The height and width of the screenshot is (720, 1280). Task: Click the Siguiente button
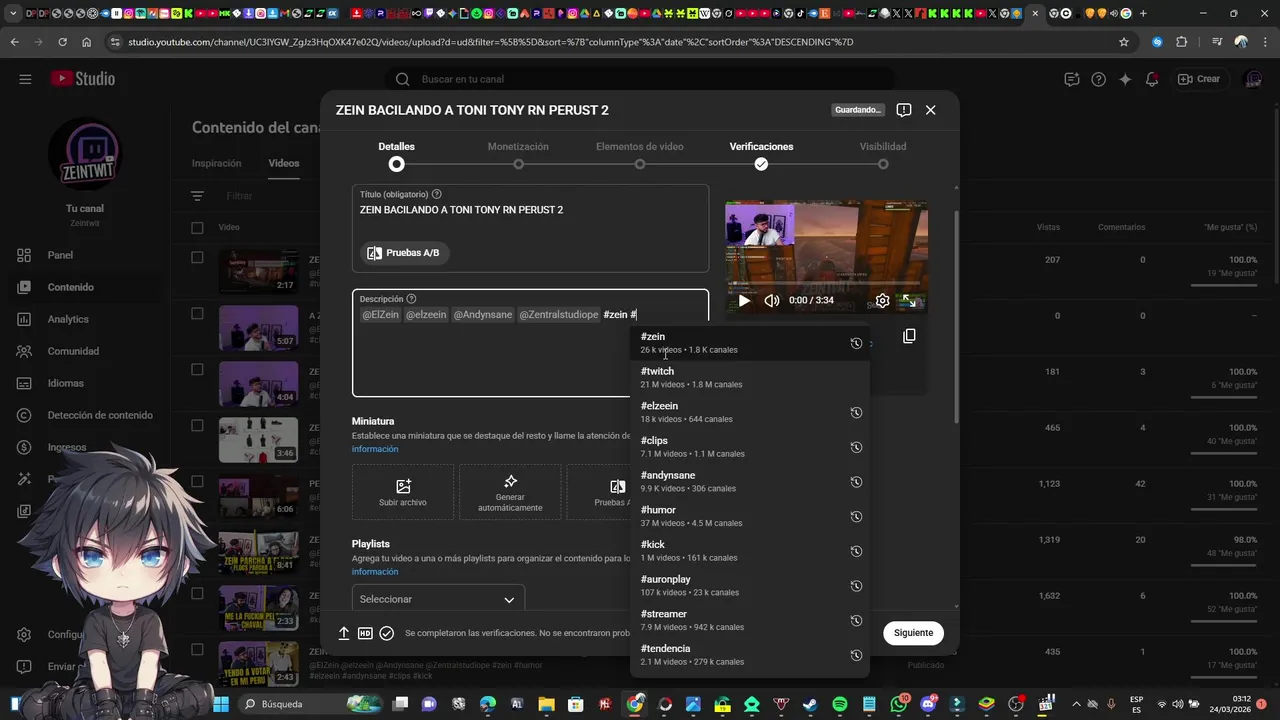click(x=913, y=632)
